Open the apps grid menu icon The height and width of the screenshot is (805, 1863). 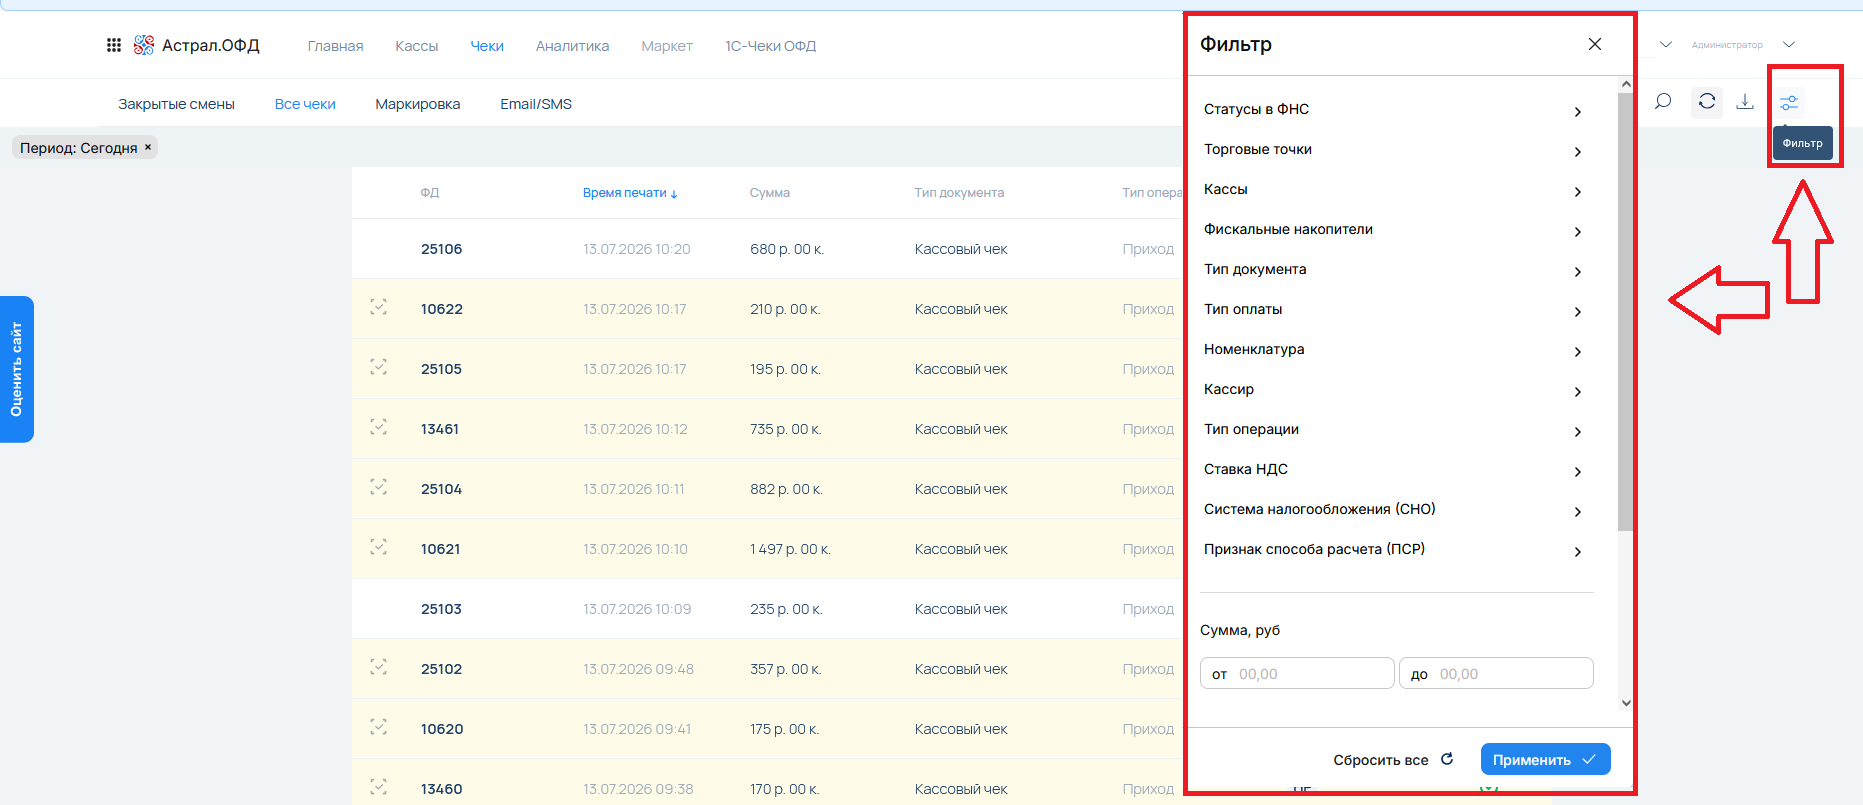[x=114, y=45]
